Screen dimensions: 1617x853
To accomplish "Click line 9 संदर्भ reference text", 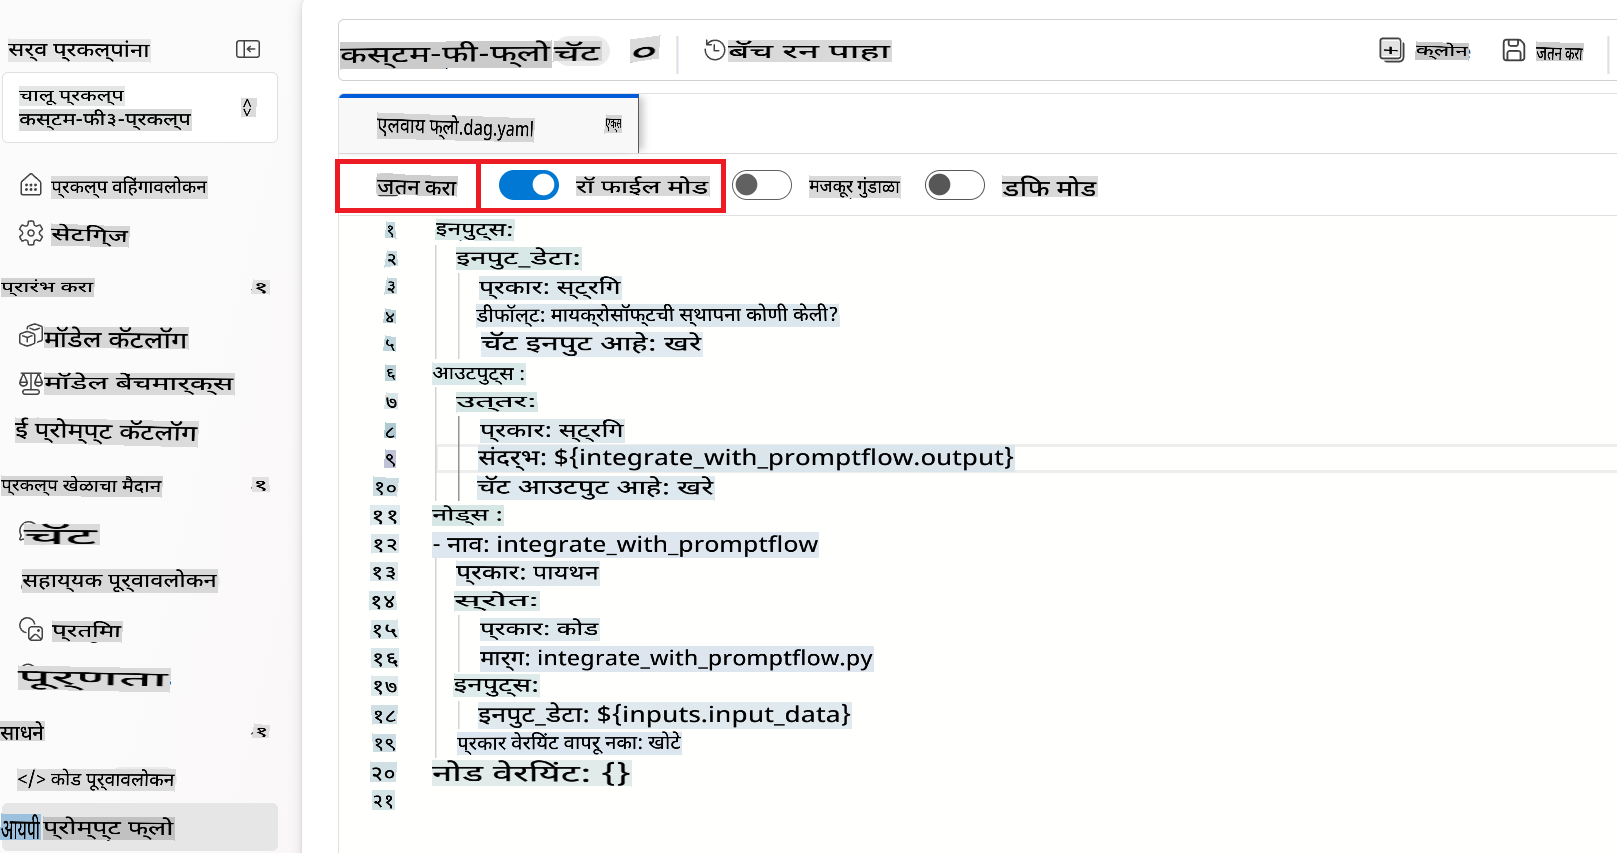I will (x=746, y=458).
